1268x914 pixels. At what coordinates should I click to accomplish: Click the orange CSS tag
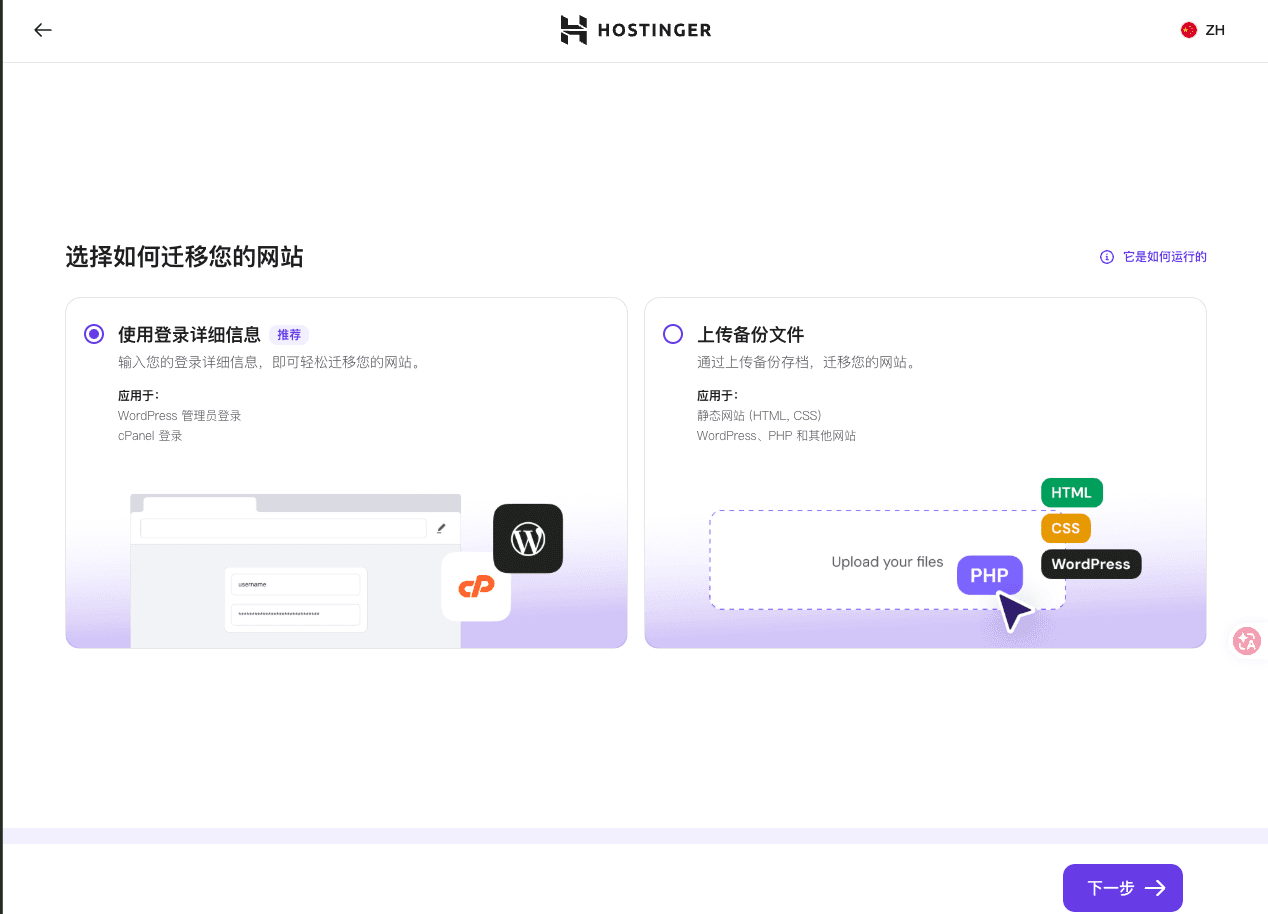(1065, 528)
